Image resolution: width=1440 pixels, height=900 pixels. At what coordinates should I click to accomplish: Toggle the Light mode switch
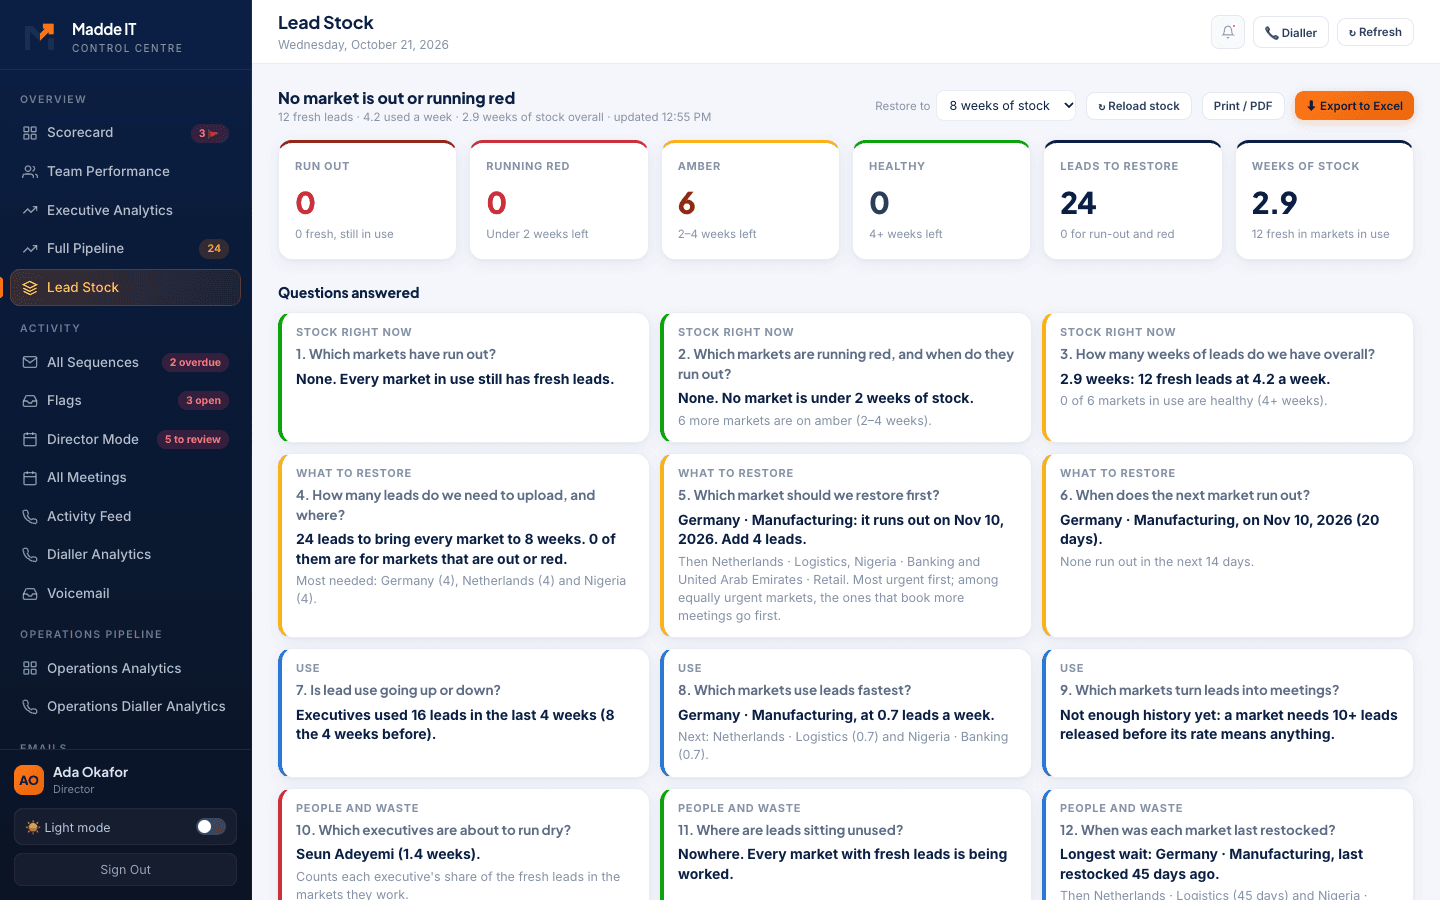click(x=211, y=827)
